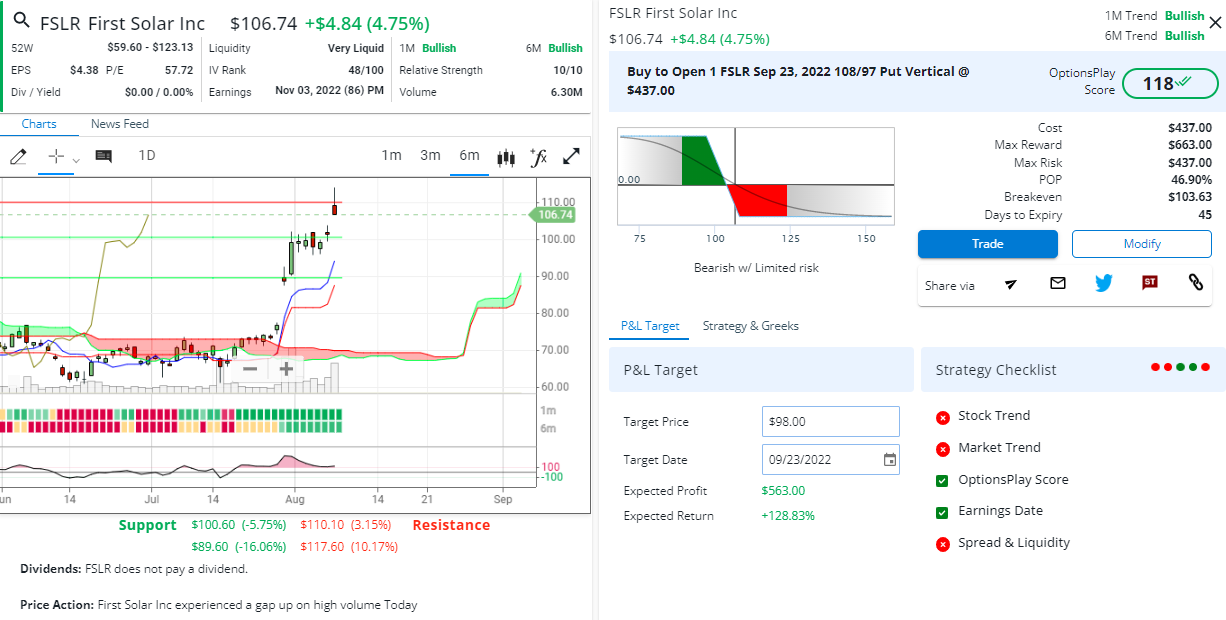Click the POP 46.90% value

[x=1193, y=180]
